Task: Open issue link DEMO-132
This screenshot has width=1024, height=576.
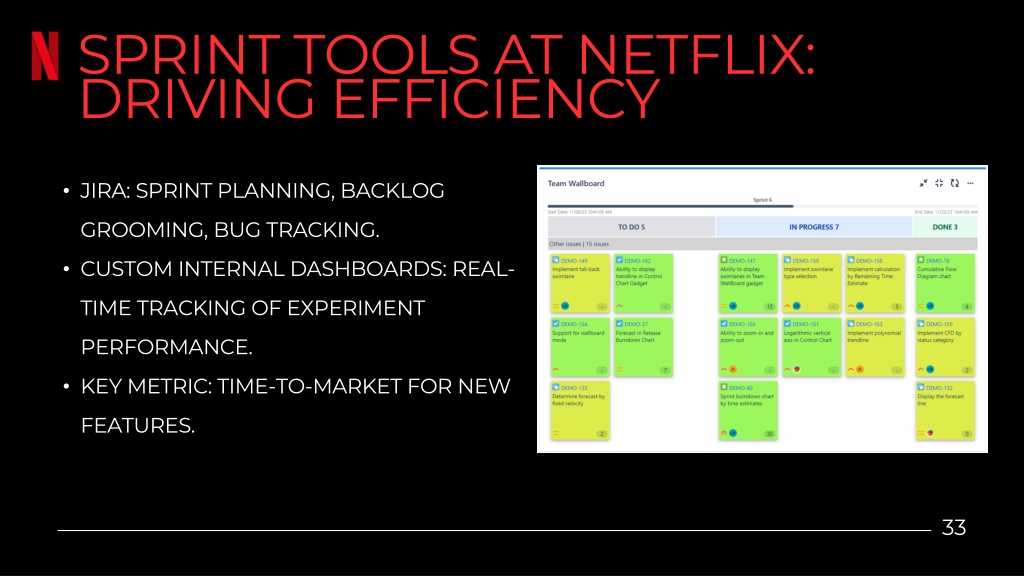Action: 939,388
